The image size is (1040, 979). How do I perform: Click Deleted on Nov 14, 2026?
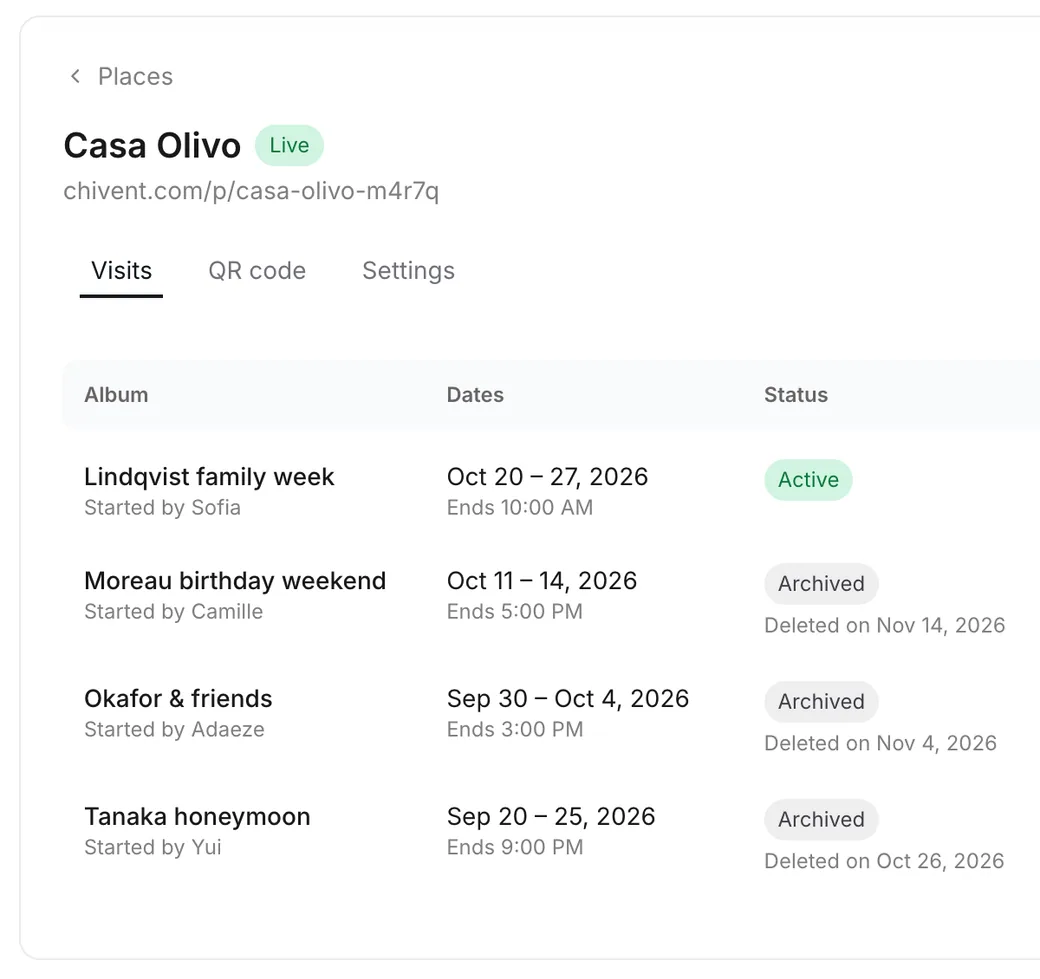[885, 625]
